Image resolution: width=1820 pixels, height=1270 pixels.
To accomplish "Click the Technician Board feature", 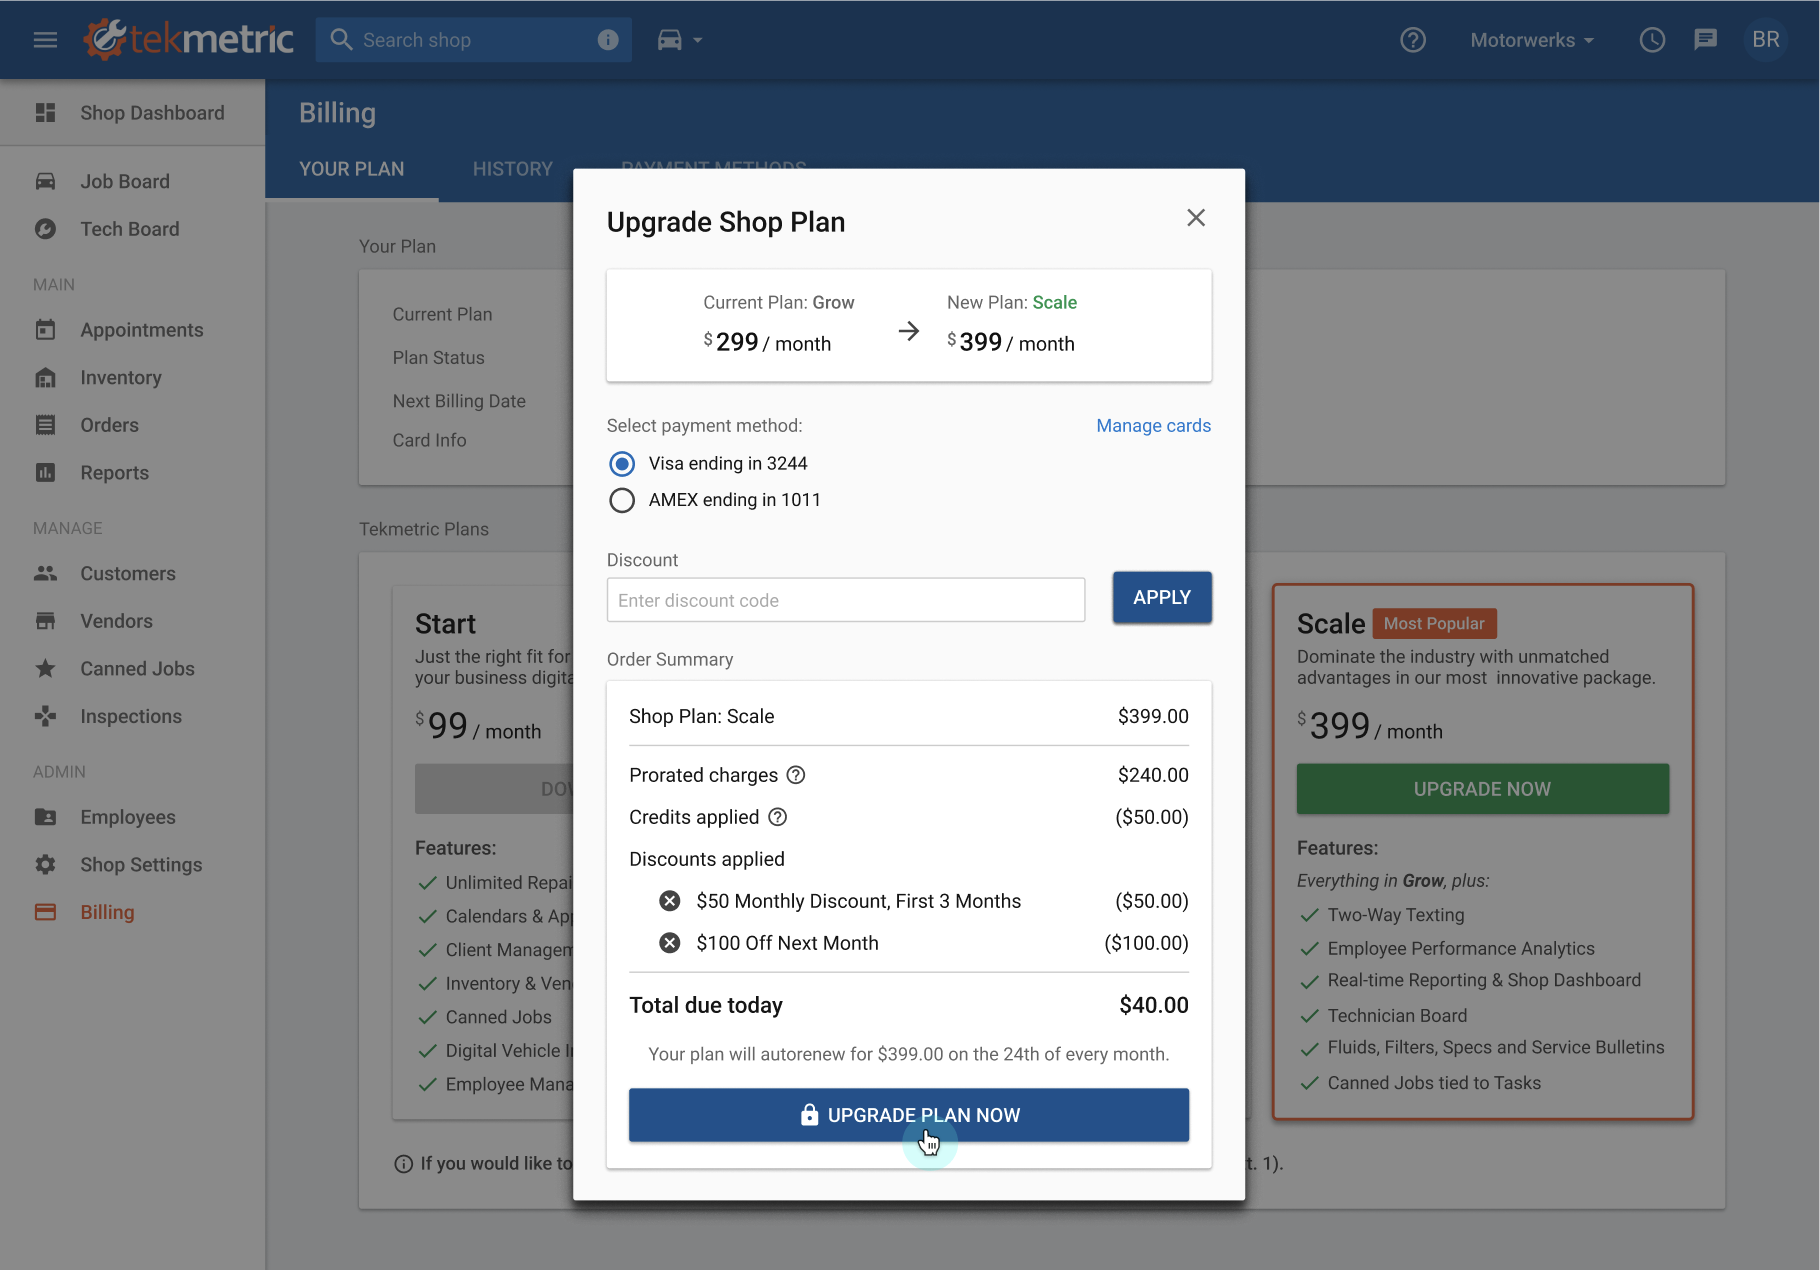I will pos(1397,1015).
